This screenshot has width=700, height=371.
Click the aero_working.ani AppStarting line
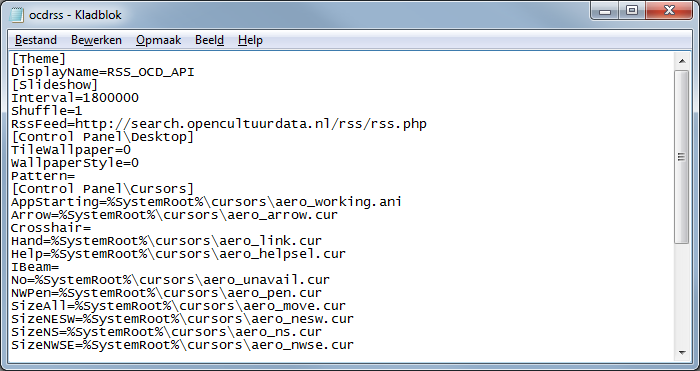coord(206,202)
